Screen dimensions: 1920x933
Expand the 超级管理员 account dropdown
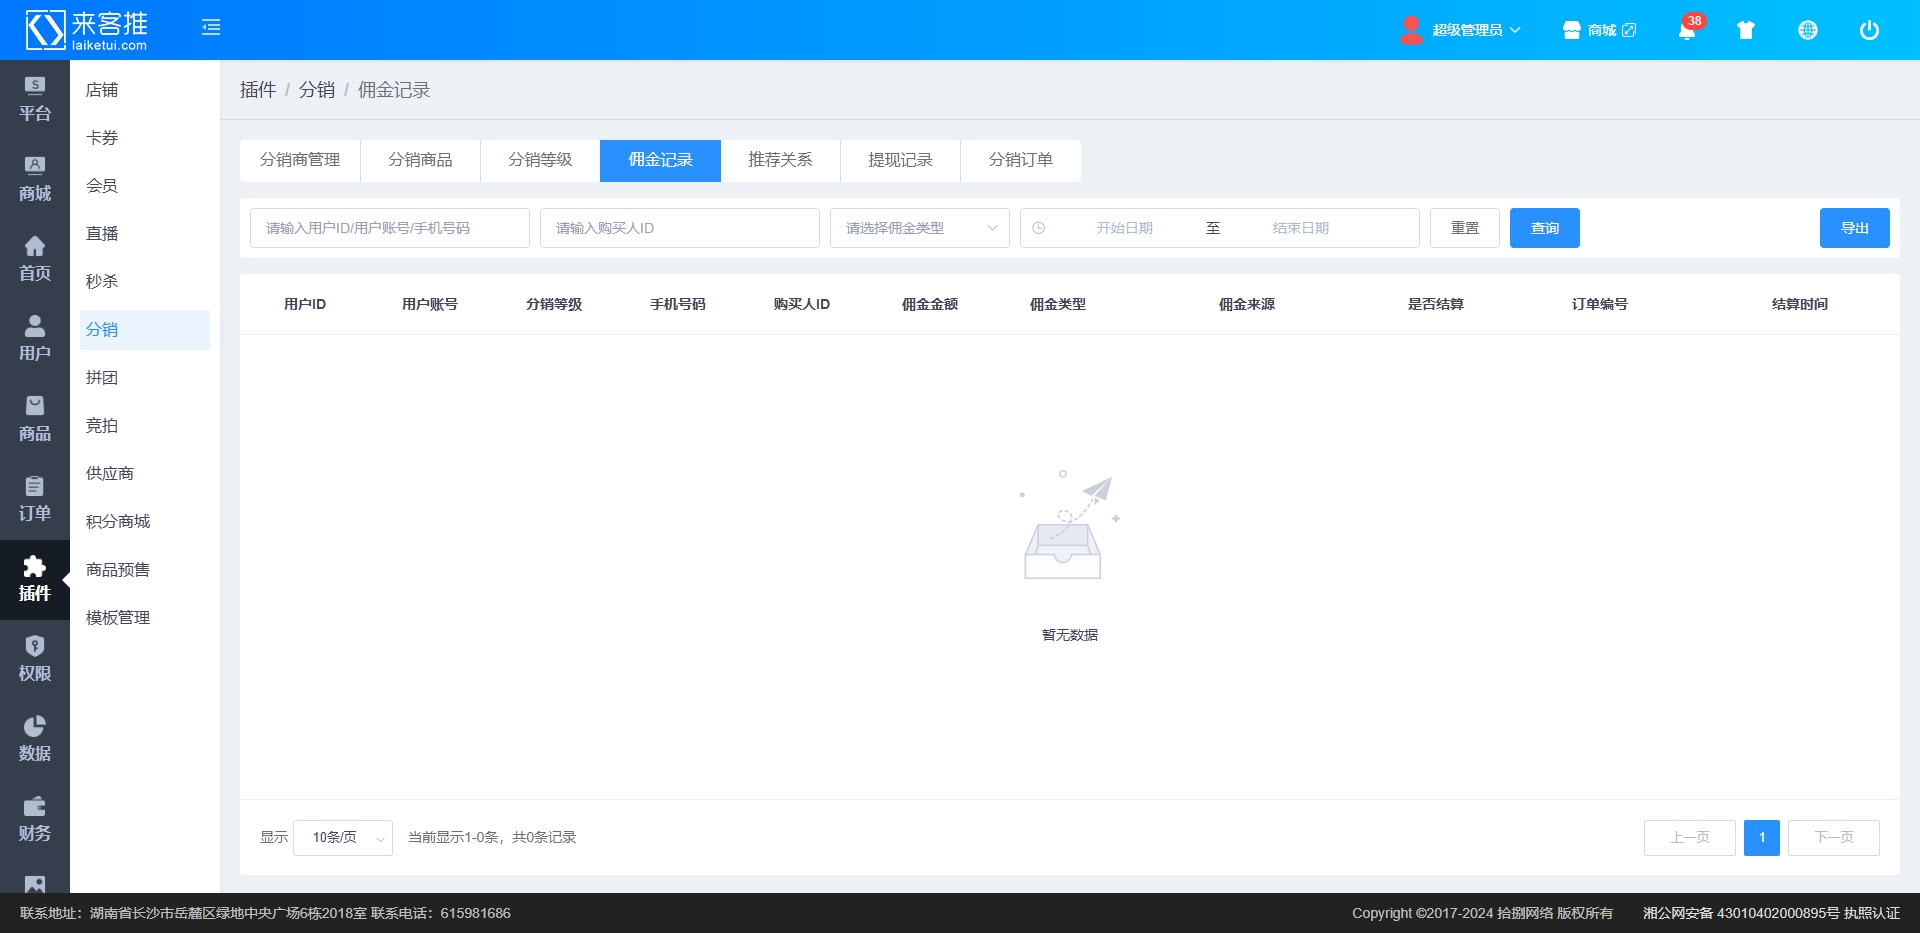pos(1466,31)
